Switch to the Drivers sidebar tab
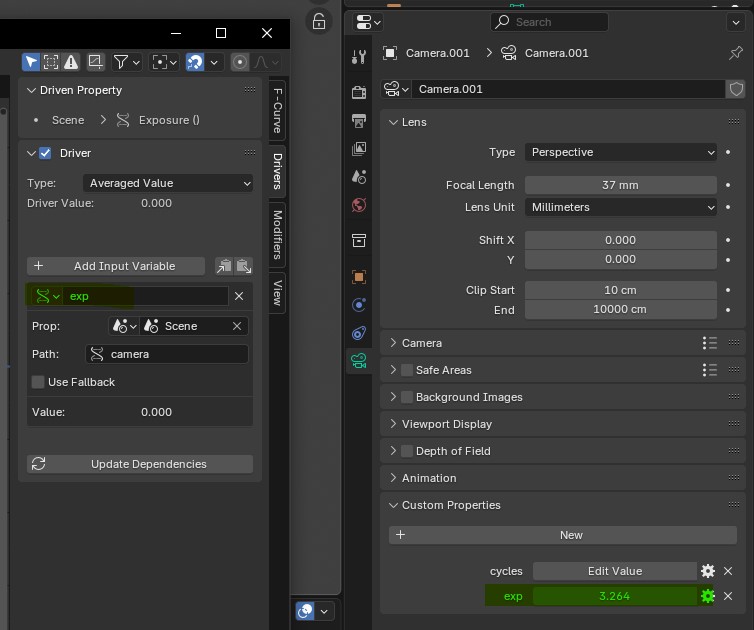The width and height of the screenshot is (754, 630). pos(277,171)
